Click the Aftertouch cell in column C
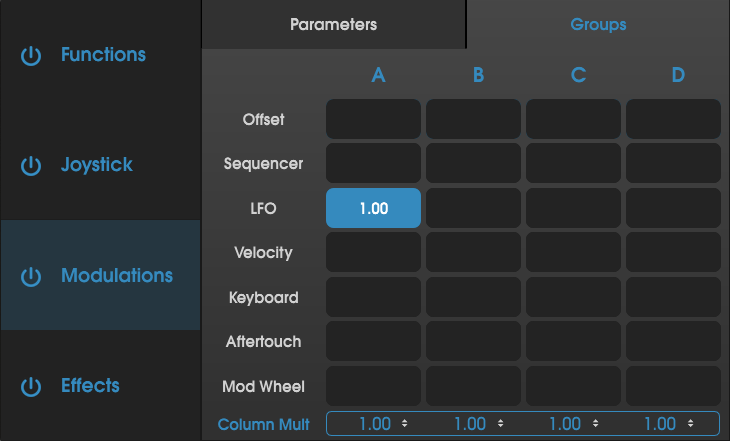Screen dimensions: 730x441 tap(574, 341)
